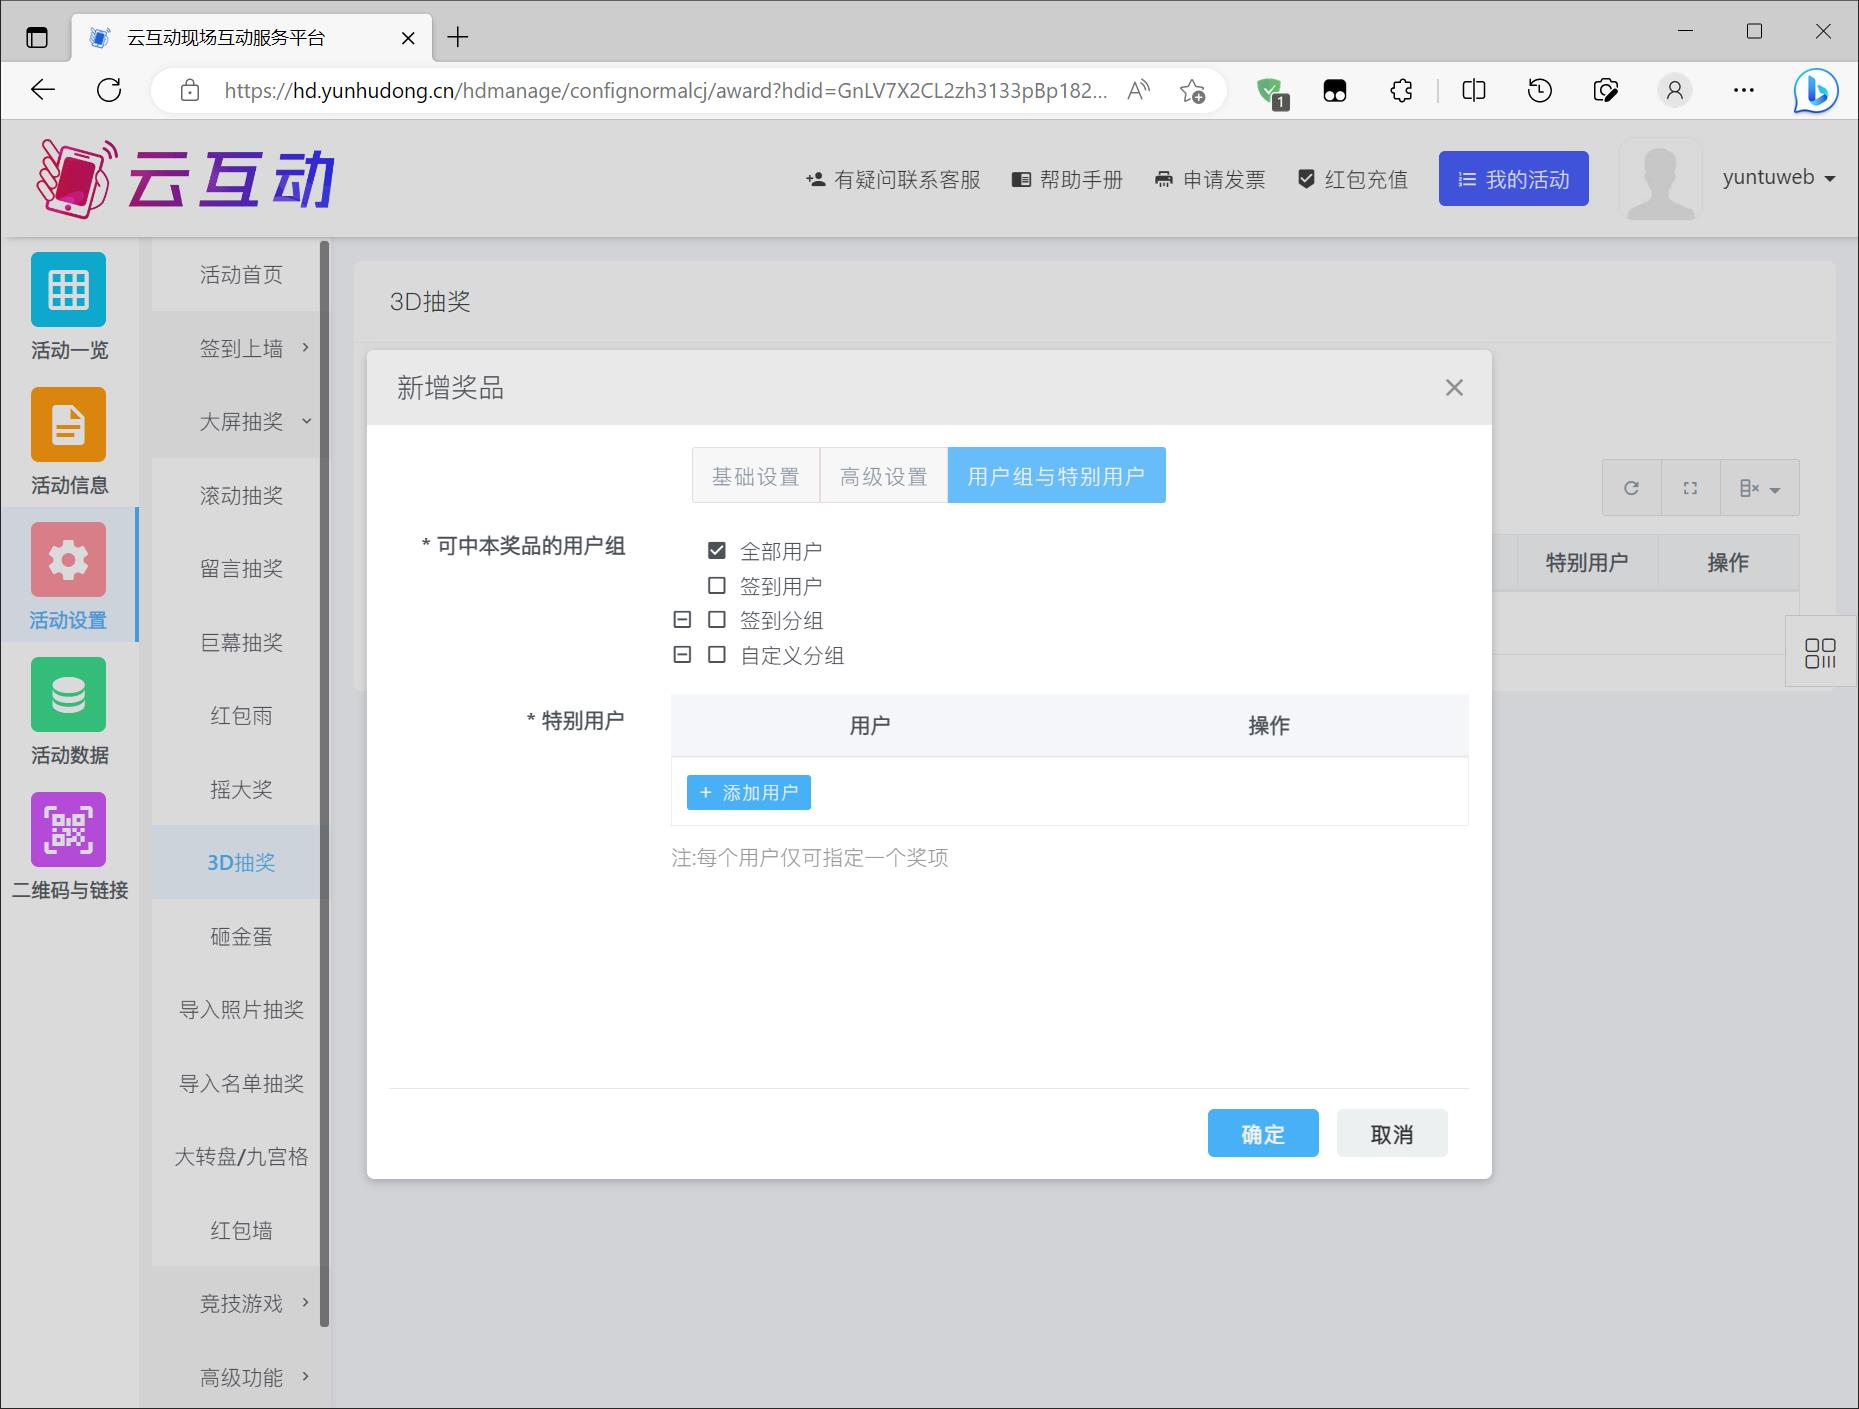Open the yuntuweb account dropdown
Screen dimensions: 1859x1409
pos(1778,178)
